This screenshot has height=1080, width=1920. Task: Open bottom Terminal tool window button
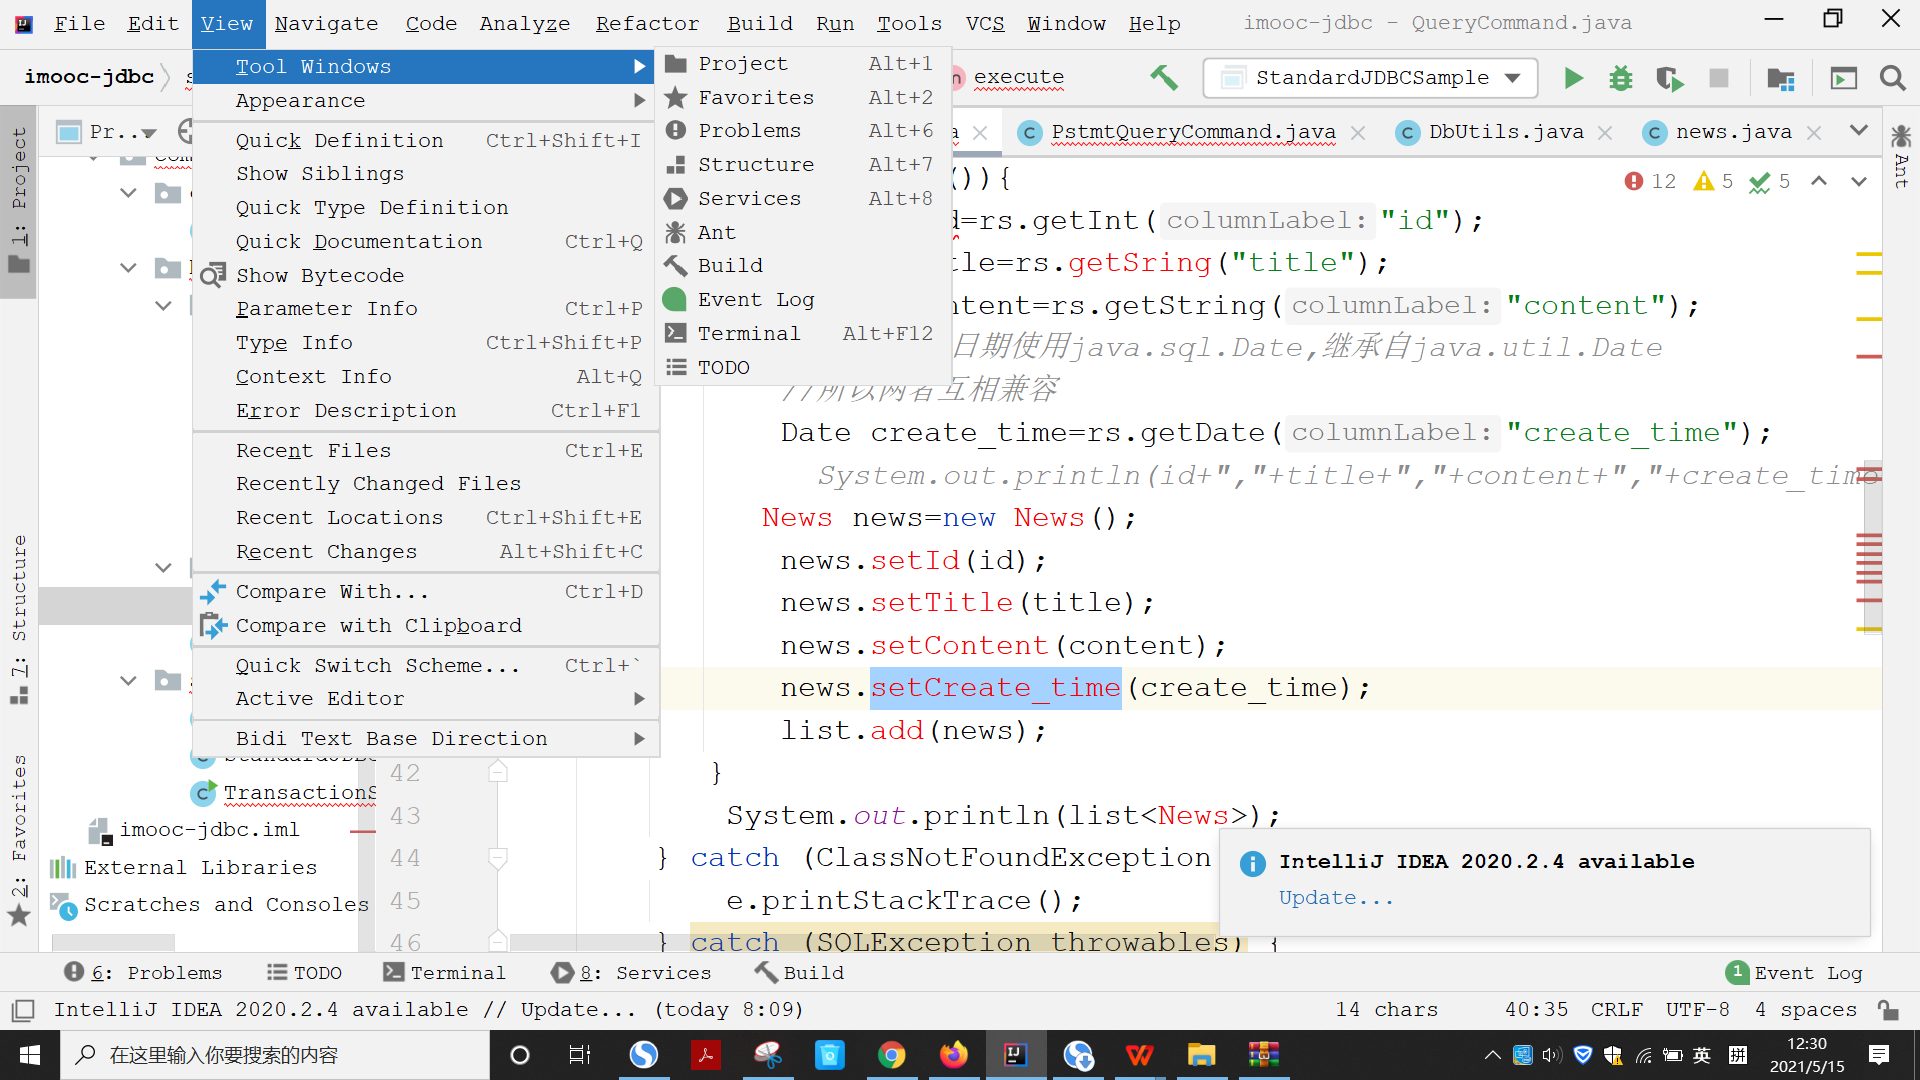(445, 973)
